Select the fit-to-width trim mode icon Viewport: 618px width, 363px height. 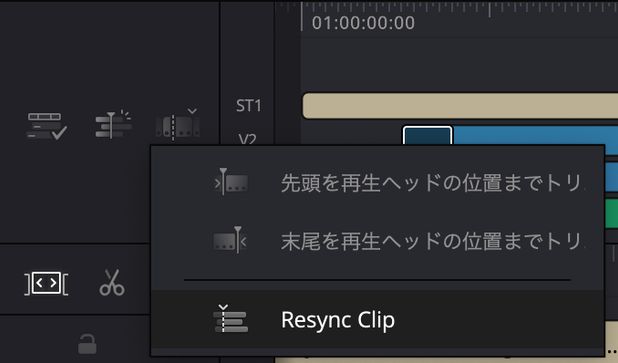click(46, 283)
